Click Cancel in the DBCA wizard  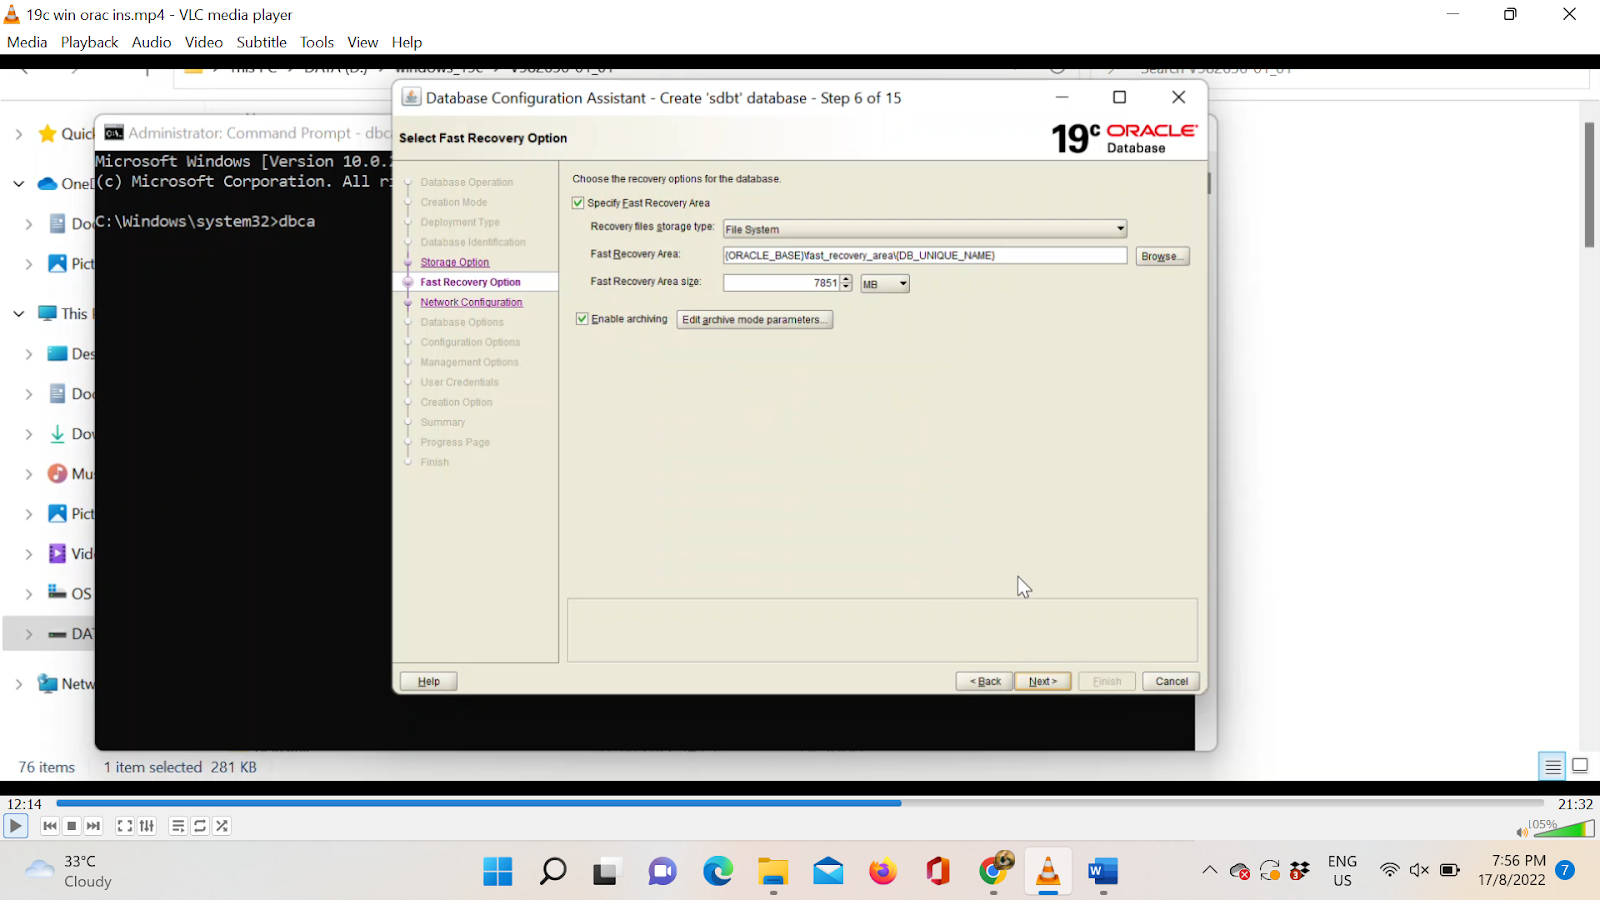[1171, 681]
